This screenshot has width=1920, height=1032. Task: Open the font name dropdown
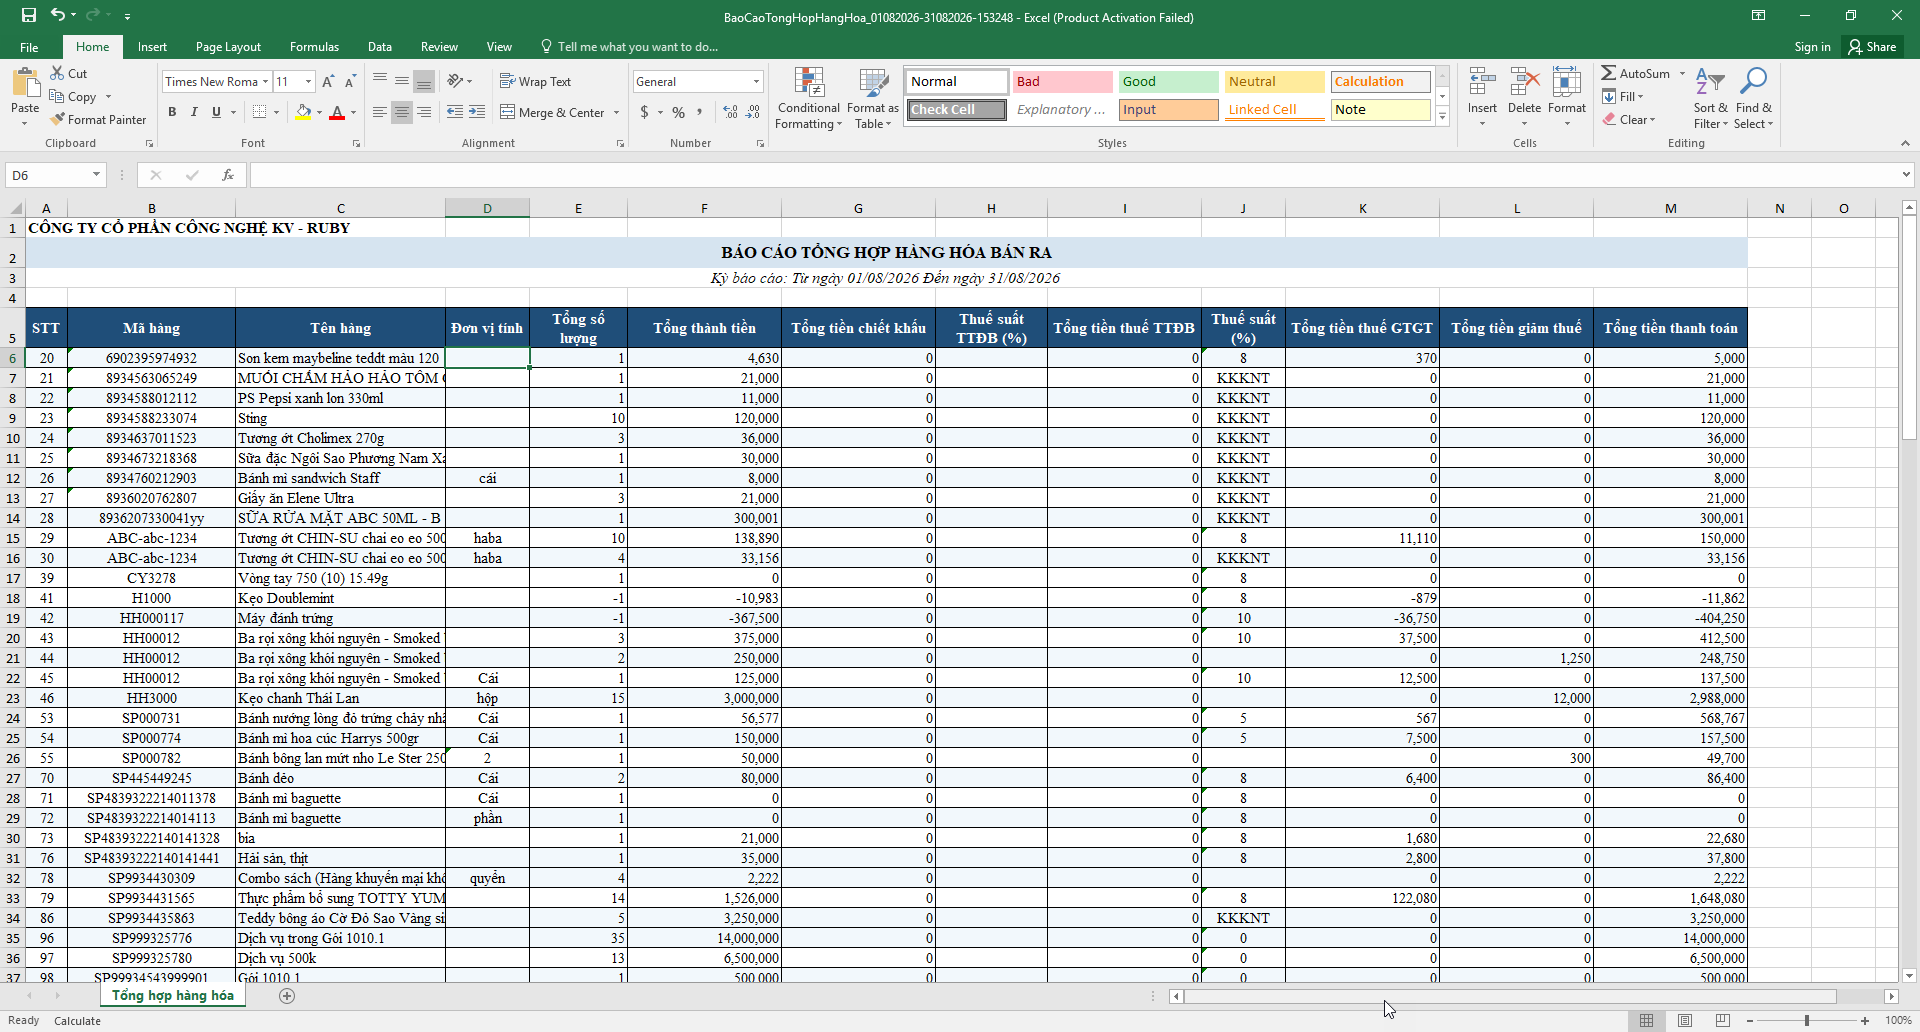tap(265, 82)
